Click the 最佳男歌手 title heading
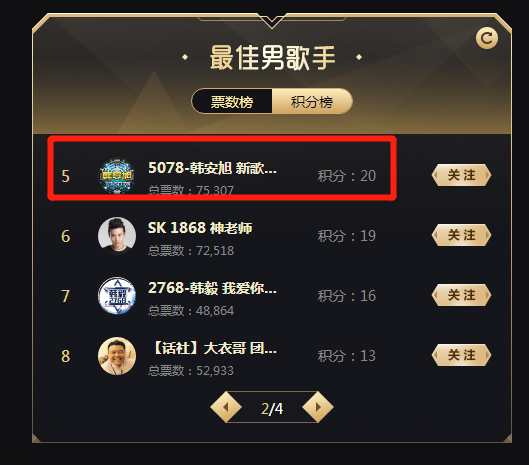 pos(272,58)
